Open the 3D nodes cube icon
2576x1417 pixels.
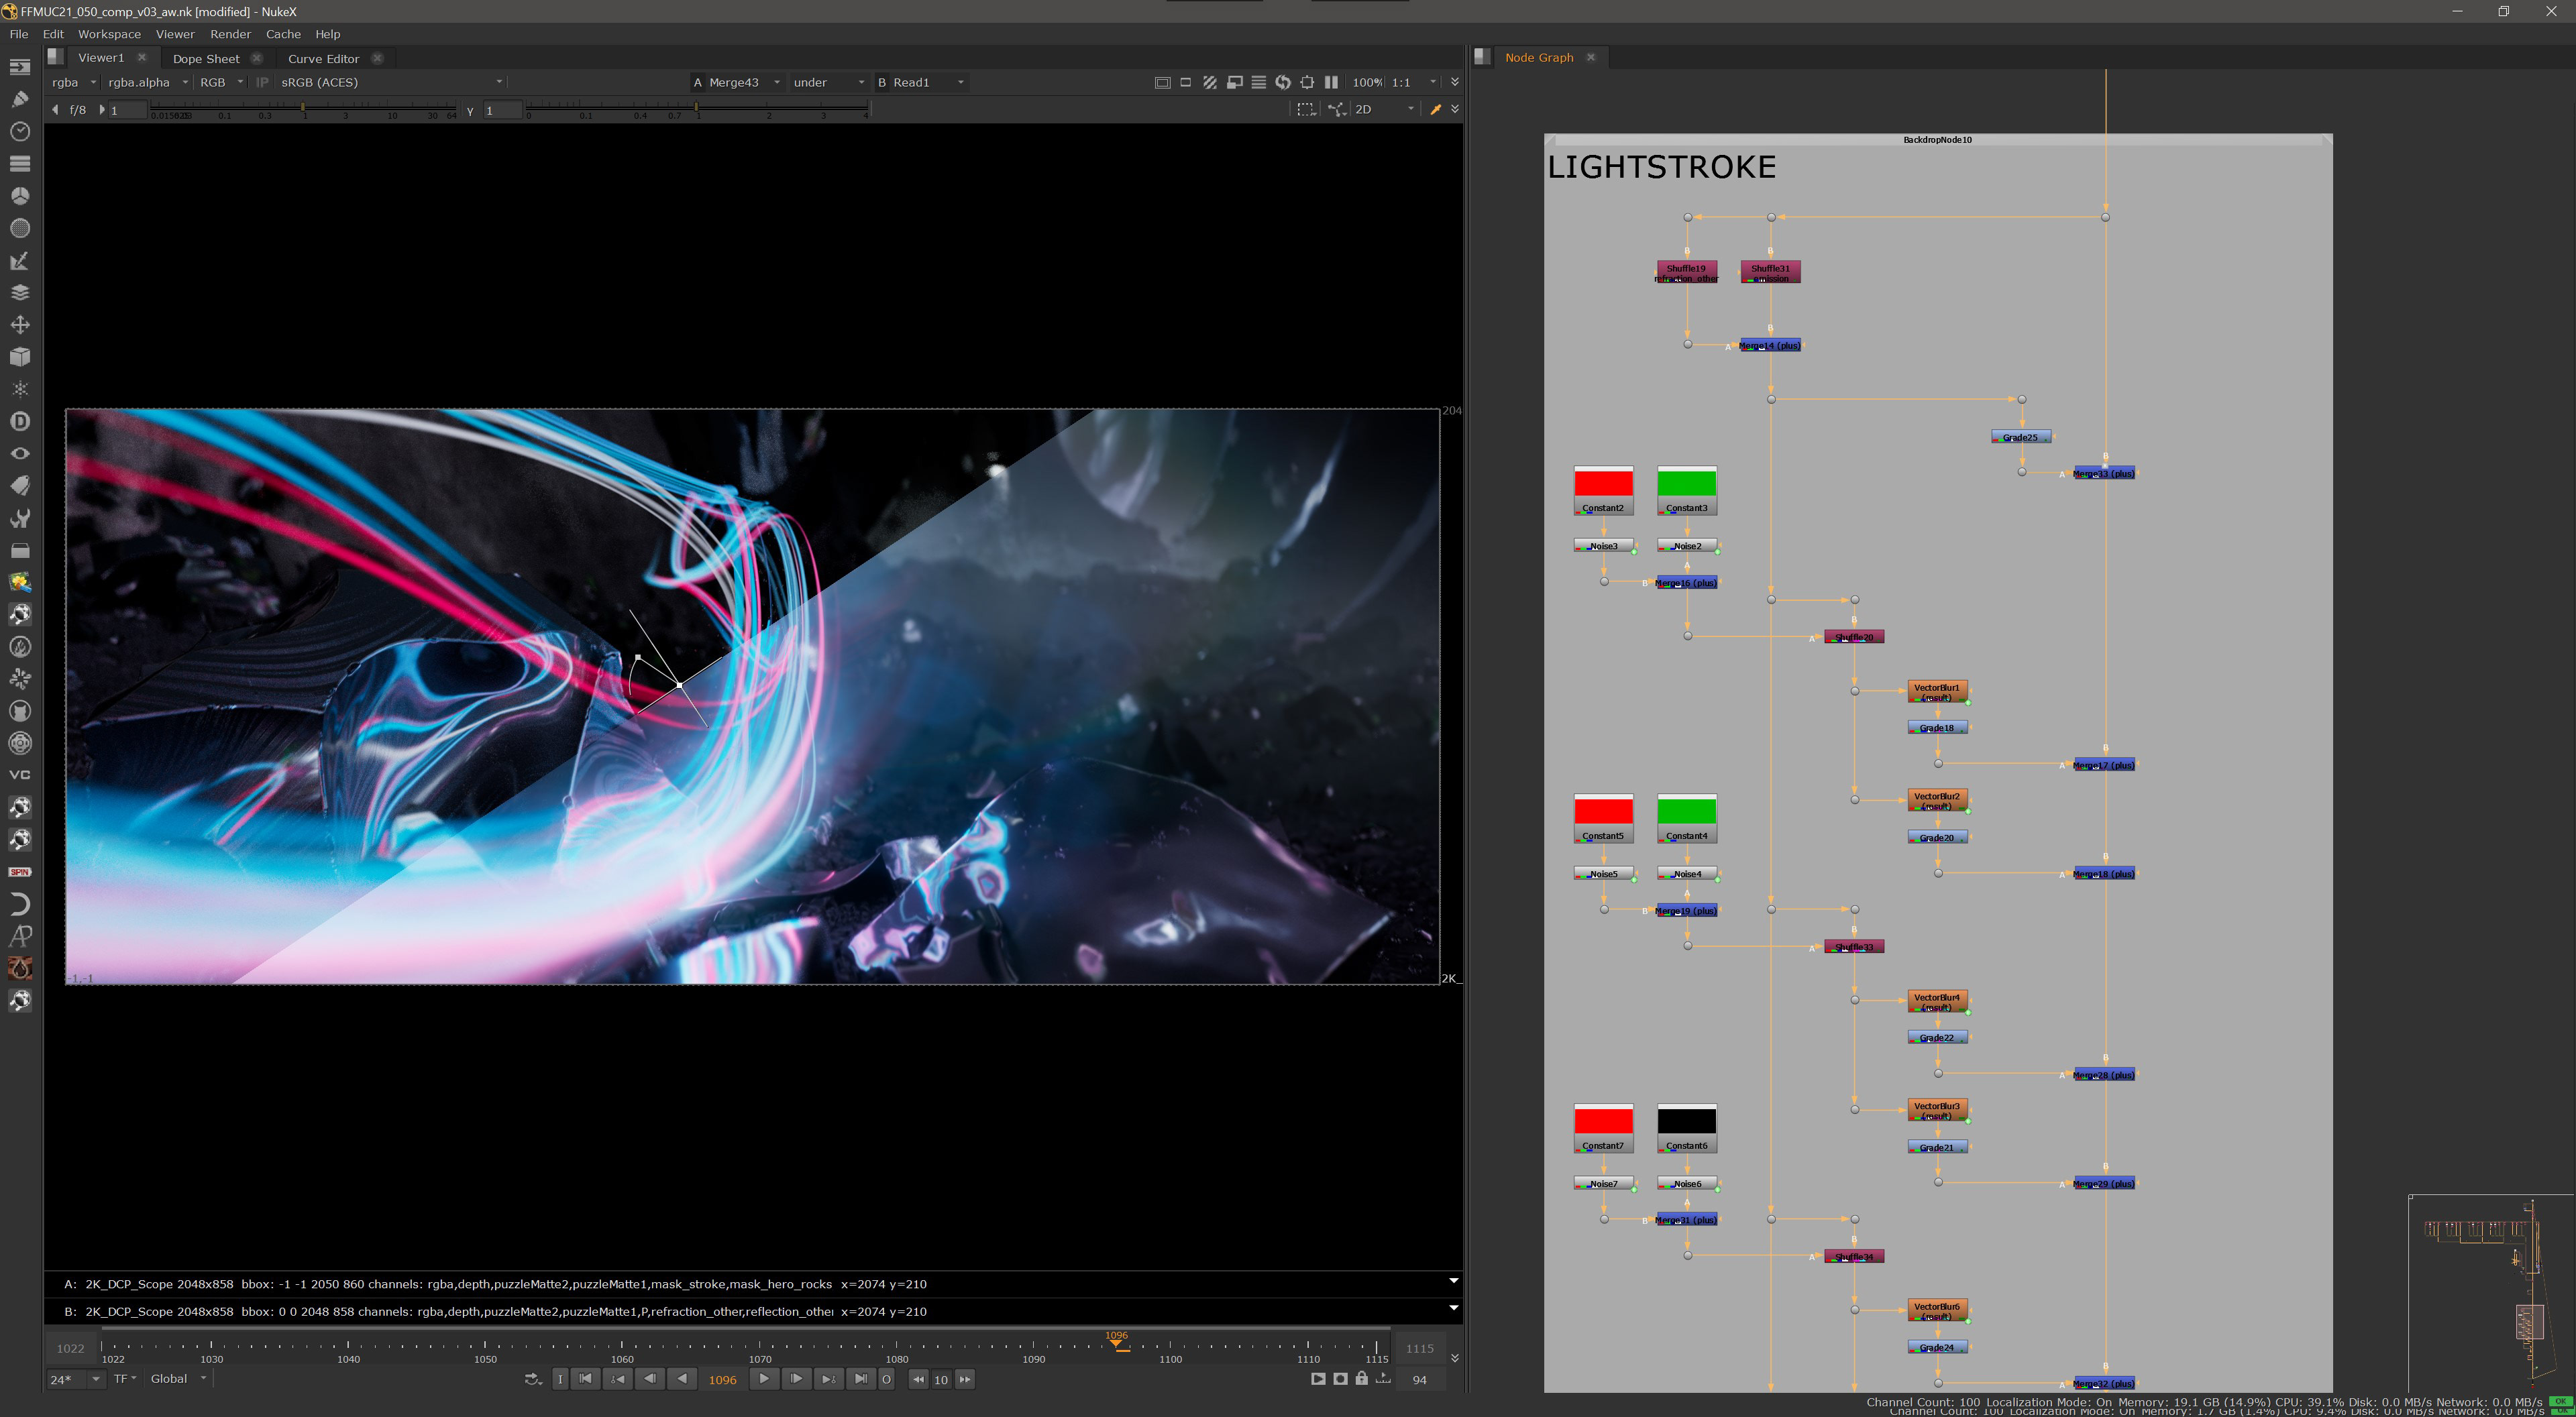[x=19, y=357]
